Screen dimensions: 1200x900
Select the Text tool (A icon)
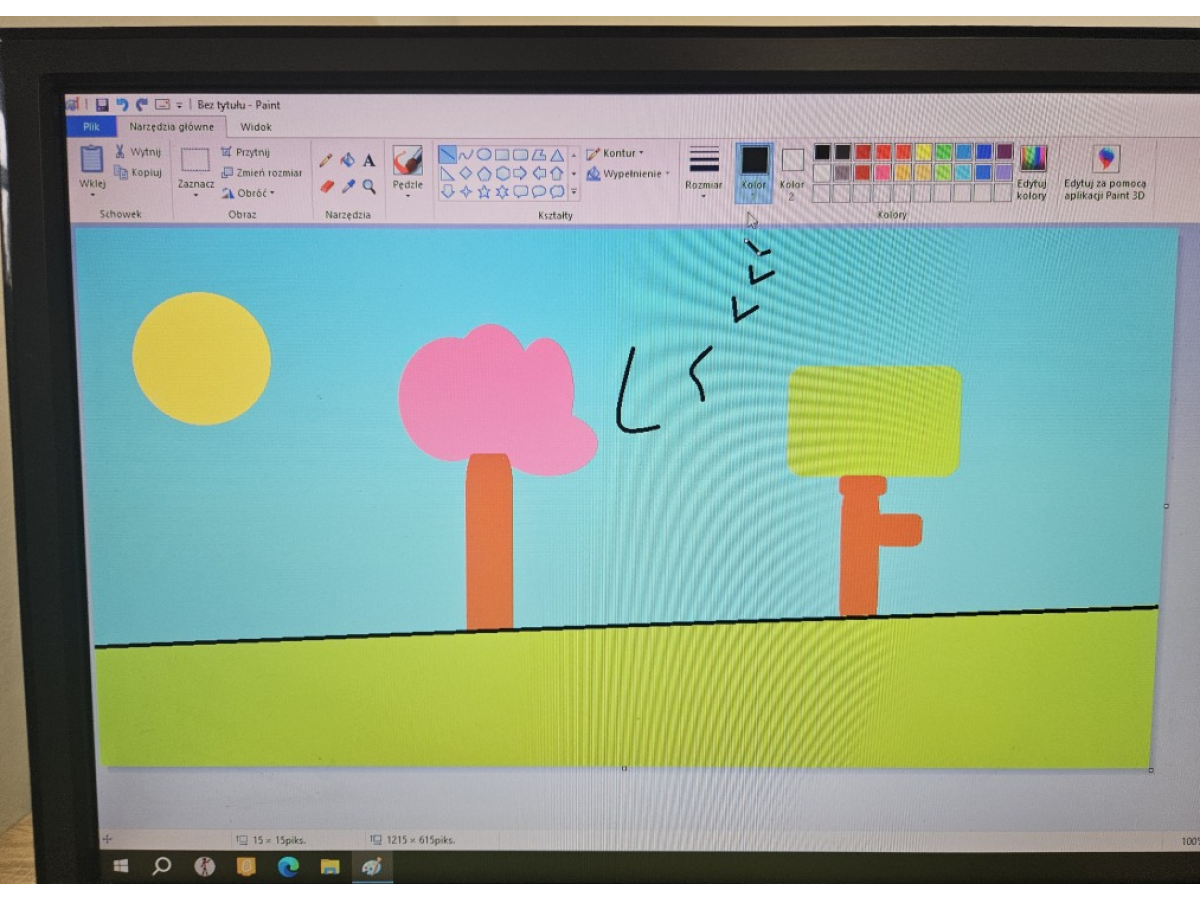tap(369, 161)
